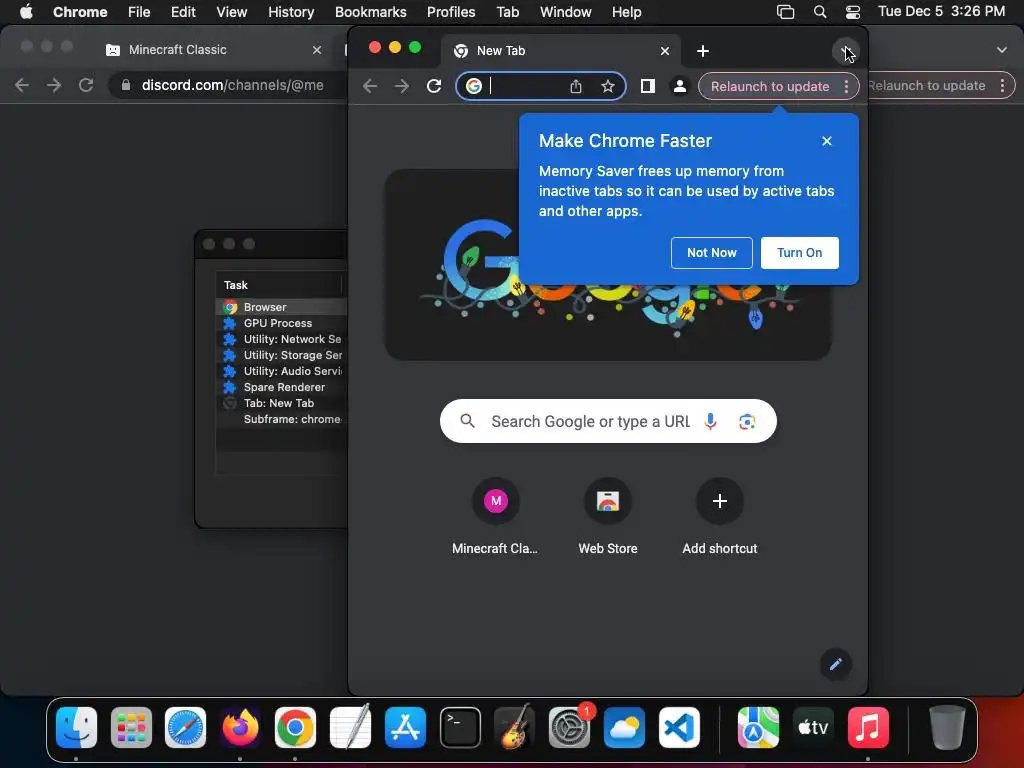1024x768 pixels.
Task: Open Chrome three-dot menu in front window
Action: click(846, 86)
